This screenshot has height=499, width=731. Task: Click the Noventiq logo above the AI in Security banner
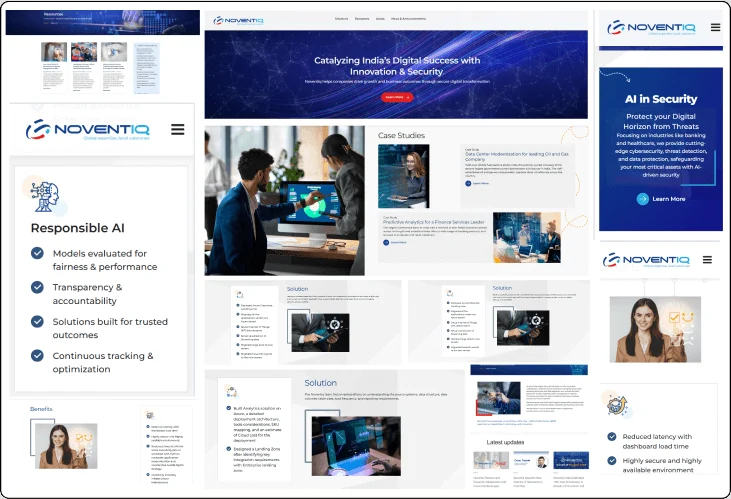tap(651, 28)
